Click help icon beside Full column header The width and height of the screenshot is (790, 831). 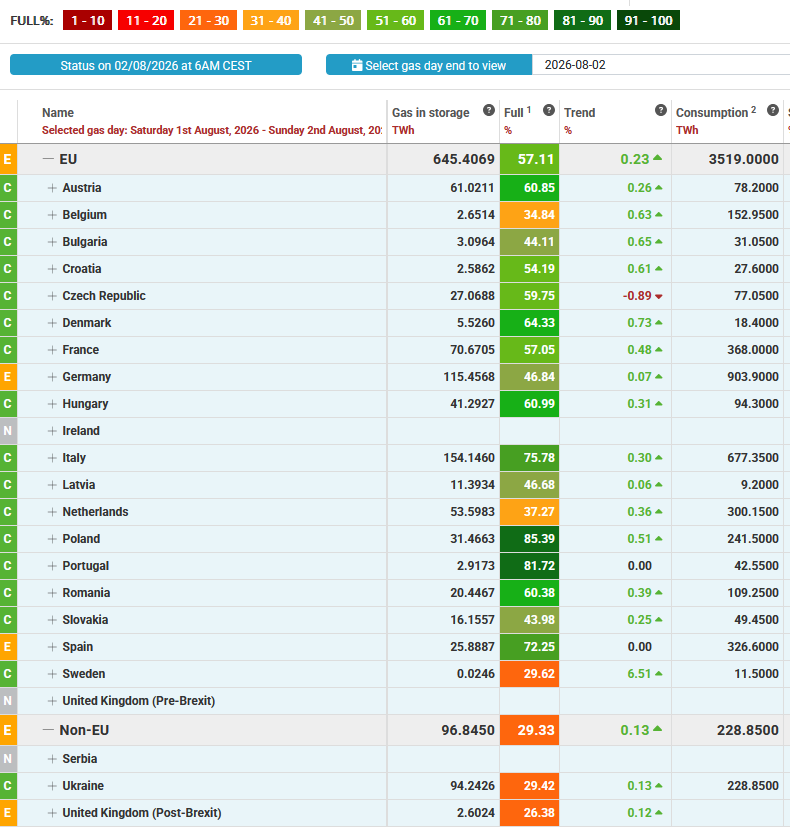549,110
